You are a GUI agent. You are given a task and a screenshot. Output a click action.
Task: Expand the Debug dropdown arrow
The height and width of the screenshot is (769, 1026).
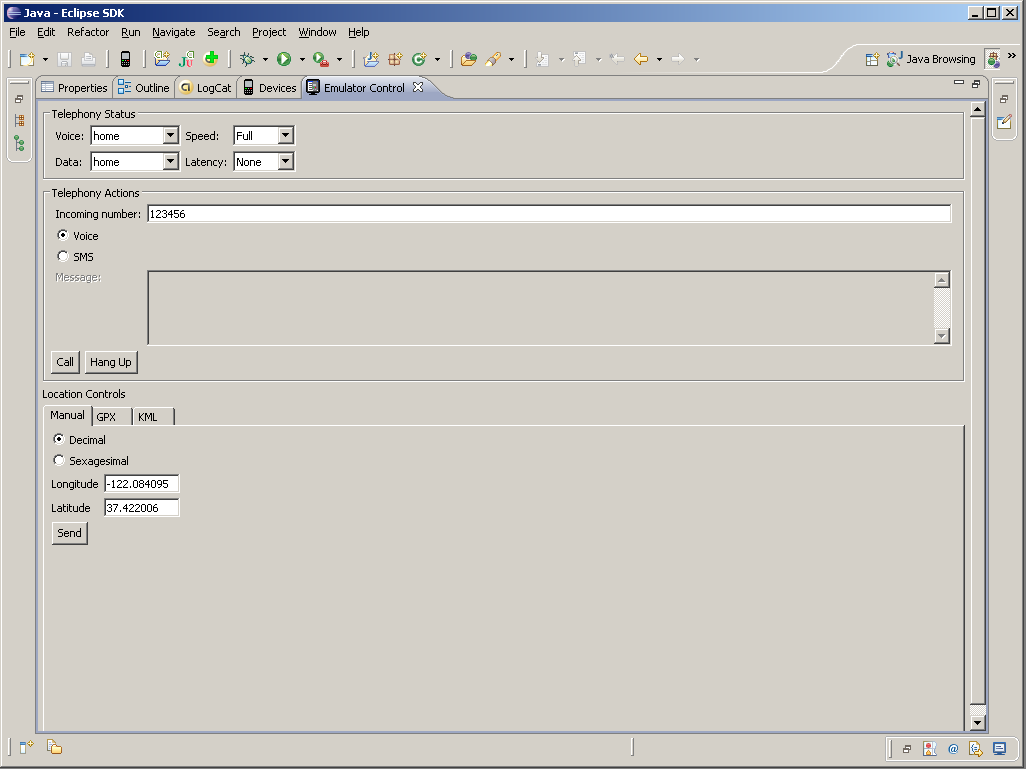point(265,60)
